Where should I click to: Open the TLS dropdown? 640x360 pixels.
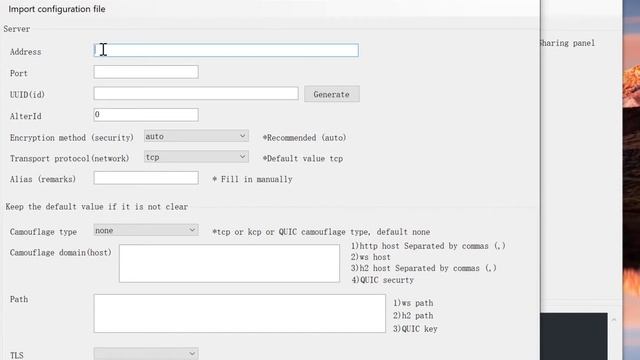point(146,353)
